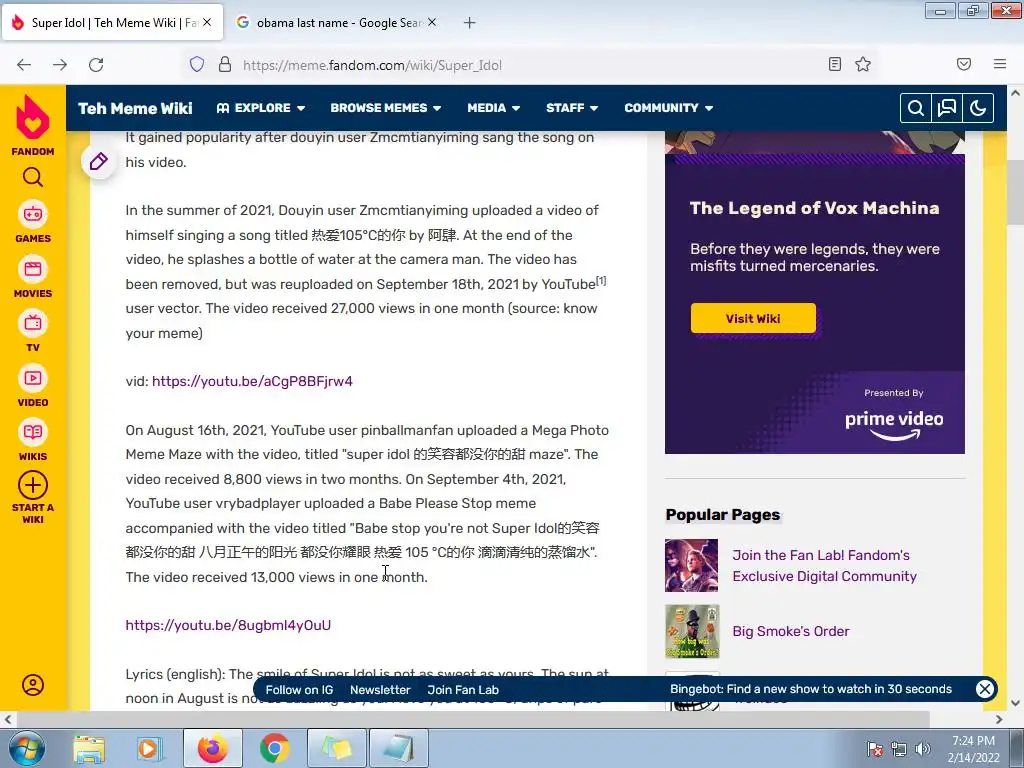Open the youtu.be/aCgP8BFjrw4 link

point(252,381)
